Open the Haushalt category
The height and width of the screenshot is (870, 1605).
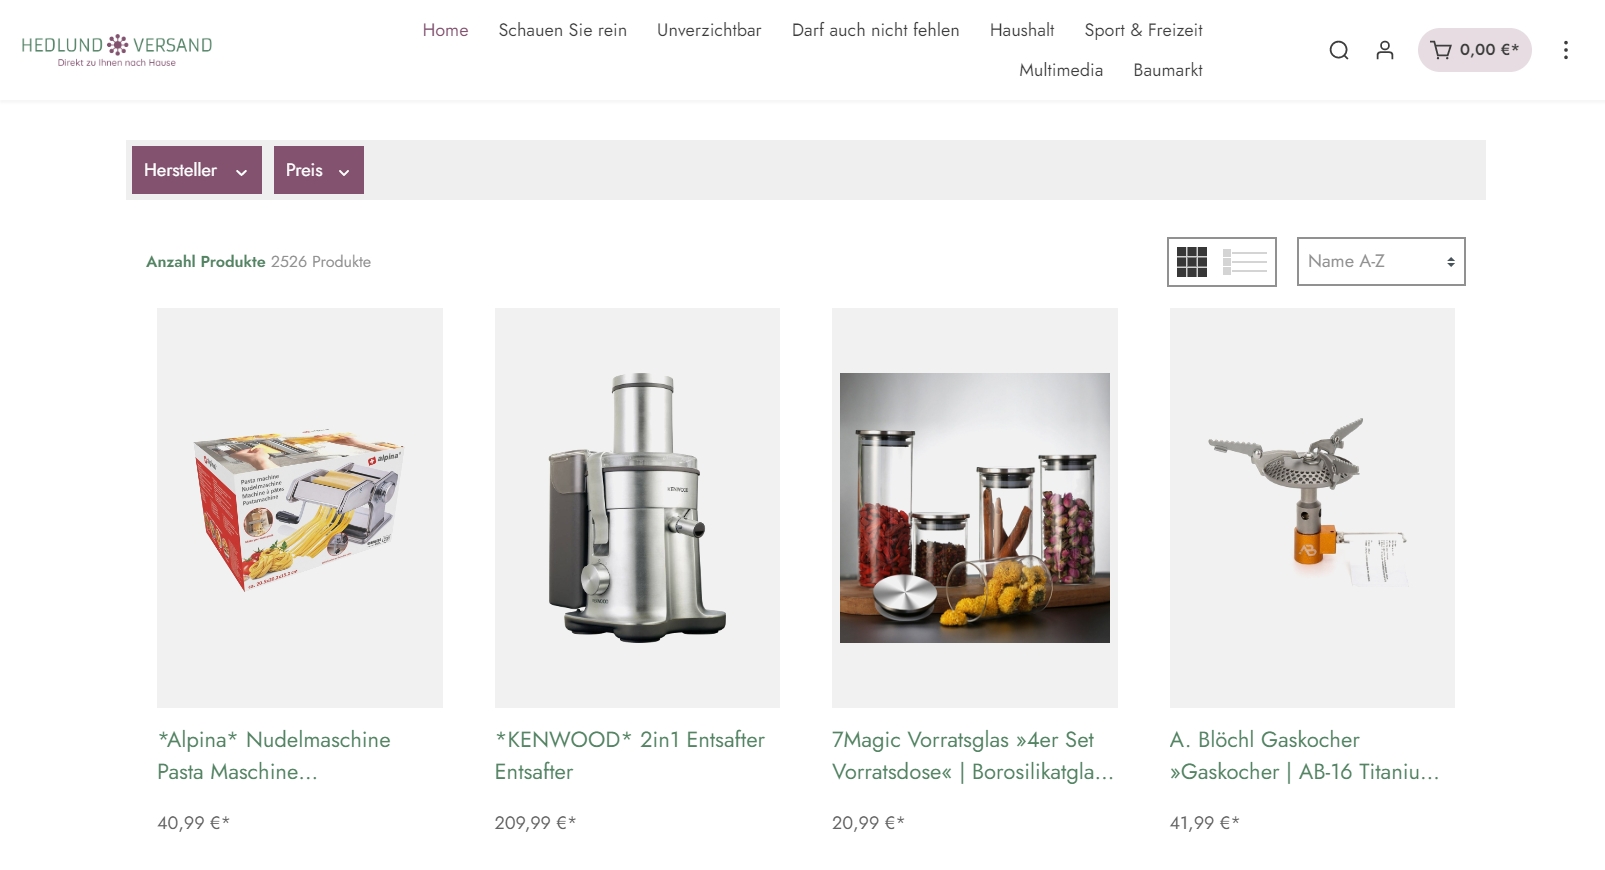click(1022, 30)
